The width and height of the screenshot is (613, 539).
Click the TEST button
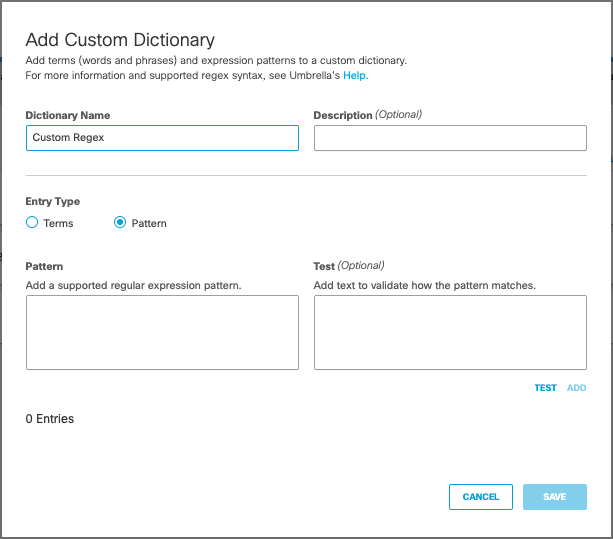coord(545,388)
